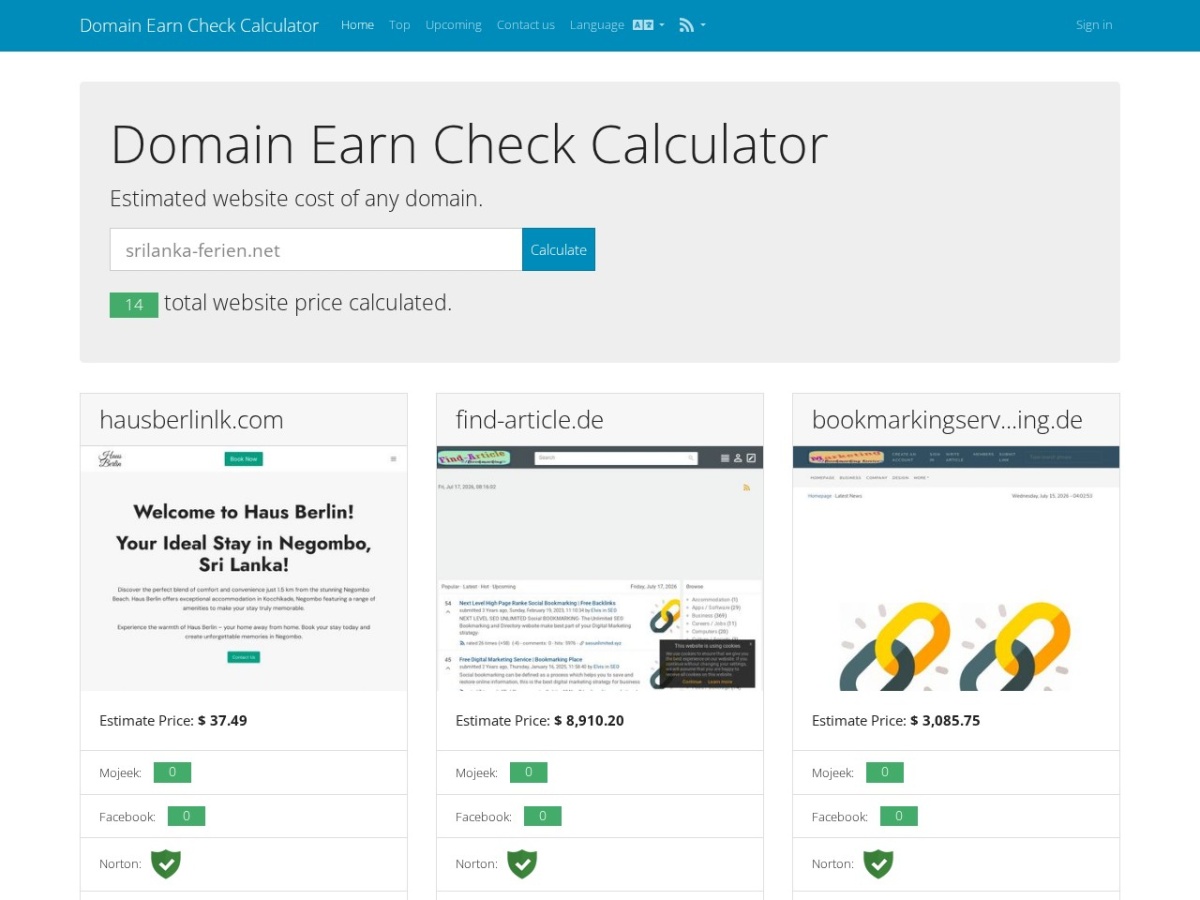Open the Upcoming menu item
Viewport: 1200px width, 900px height.
coord(453,25)
